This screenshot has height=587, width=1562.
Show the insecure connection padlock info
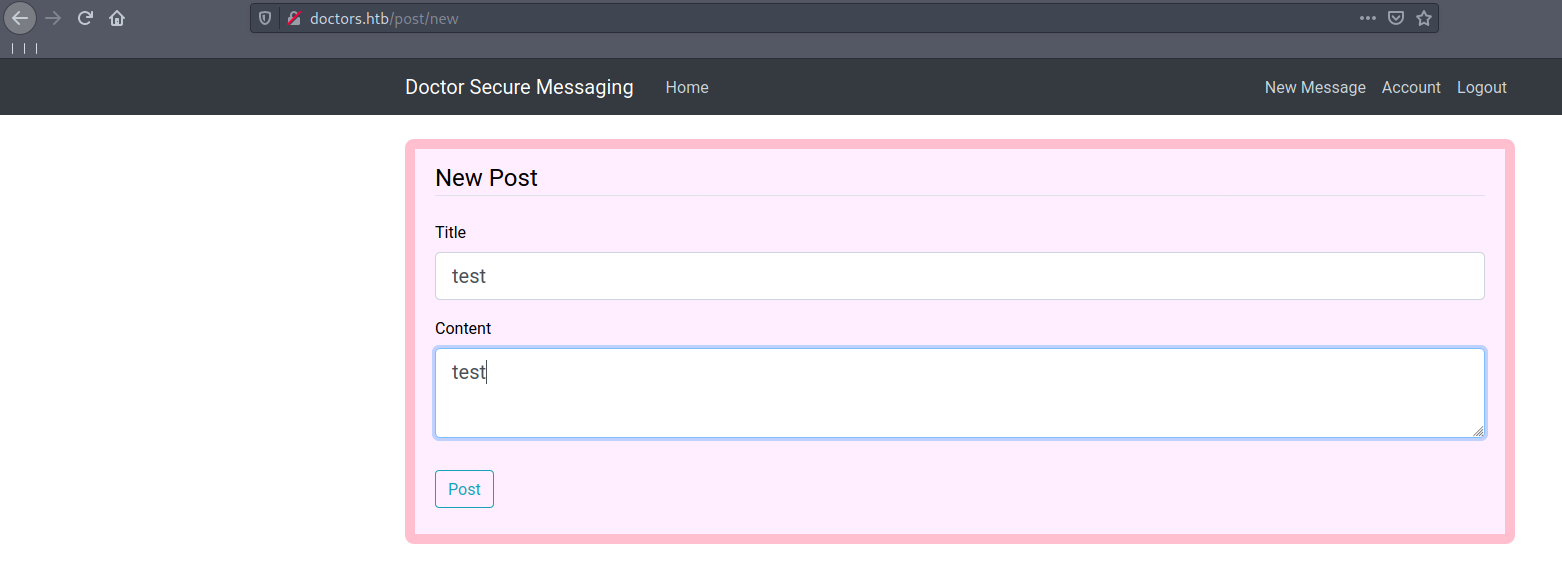click(x=294, y=18)
